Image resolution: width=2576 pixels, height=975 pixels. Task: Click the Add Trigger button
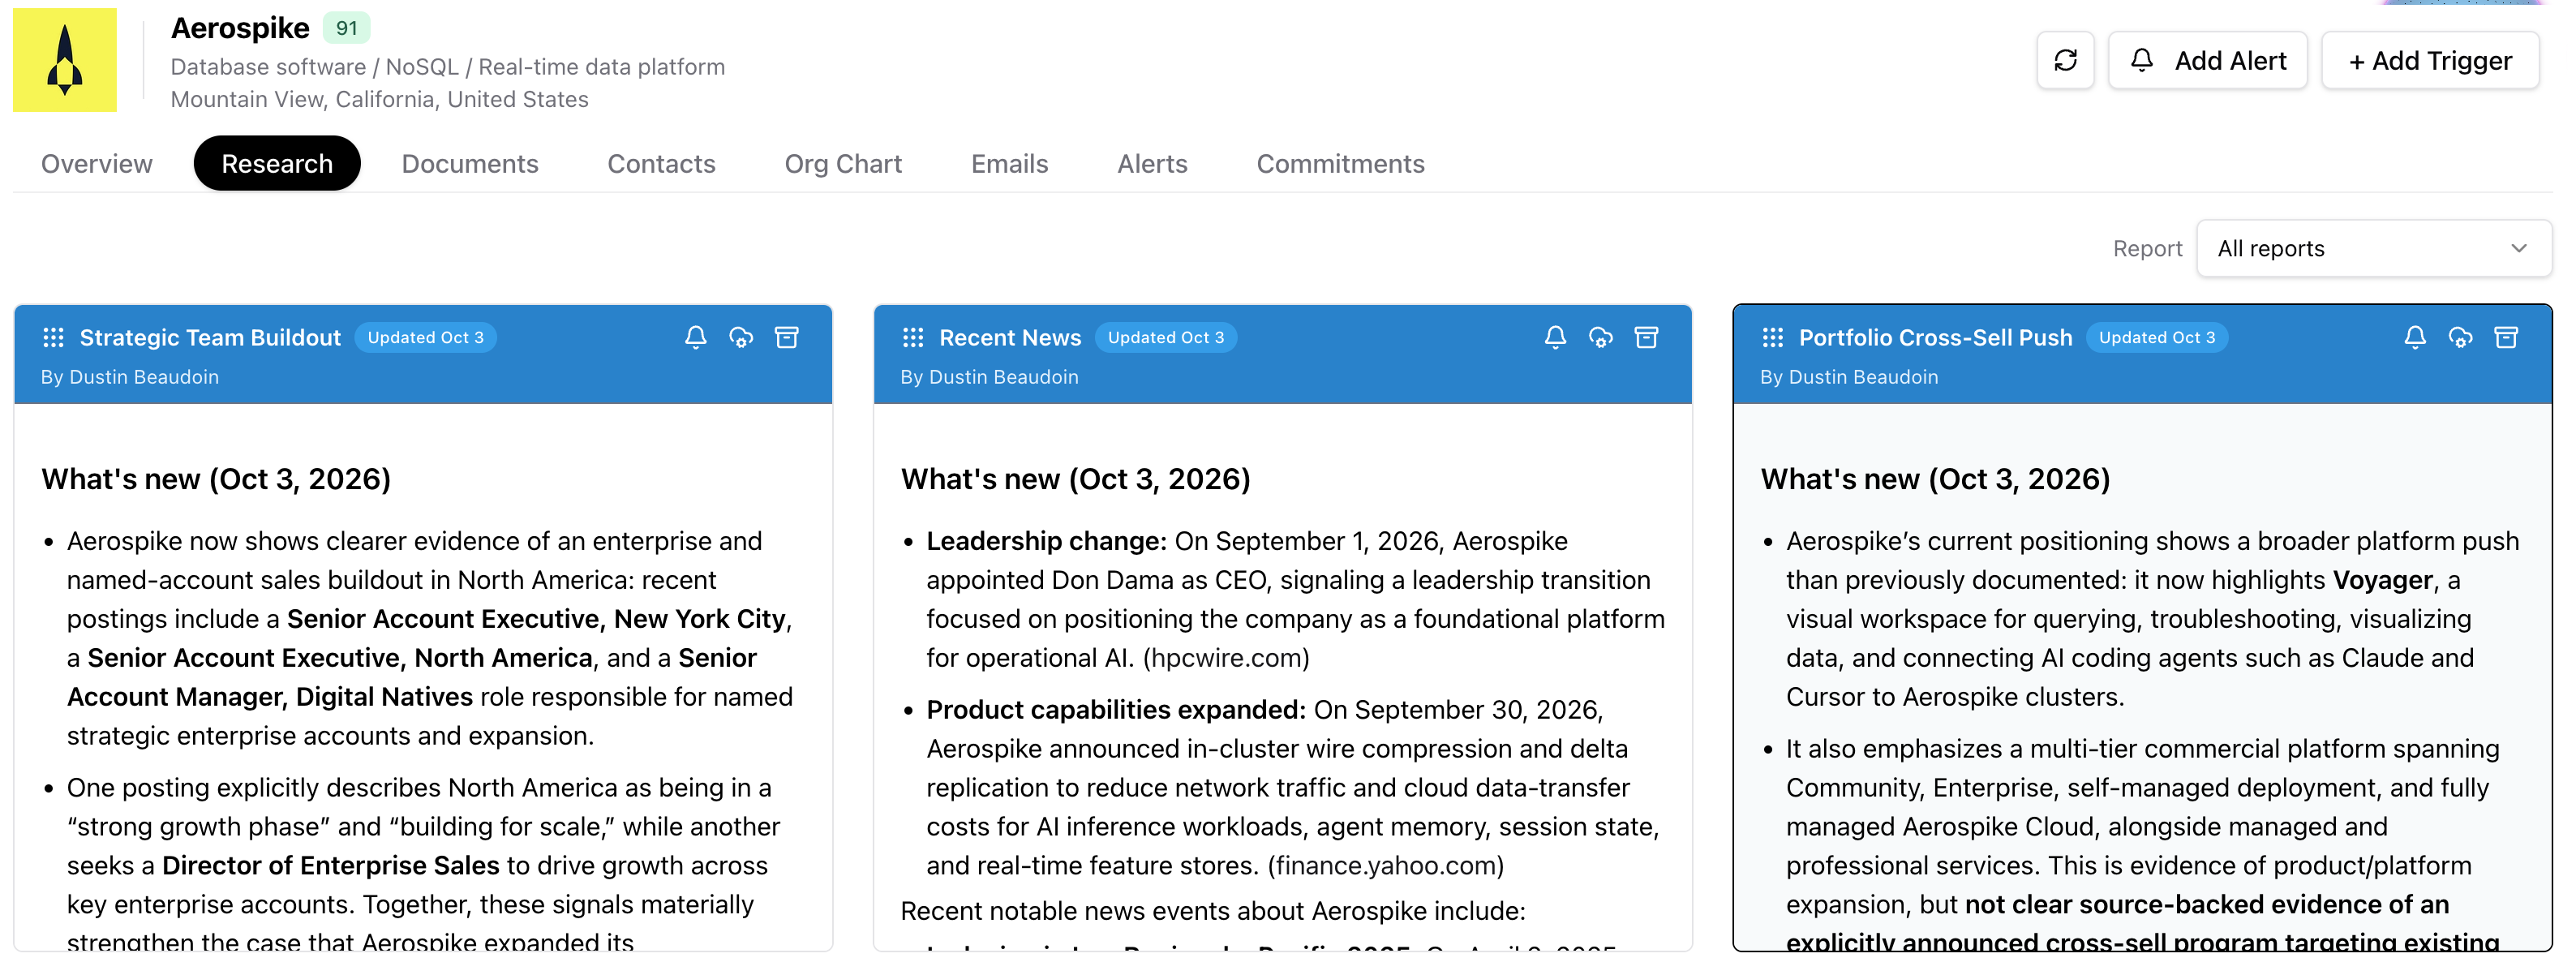click(x=2430, y=61)
